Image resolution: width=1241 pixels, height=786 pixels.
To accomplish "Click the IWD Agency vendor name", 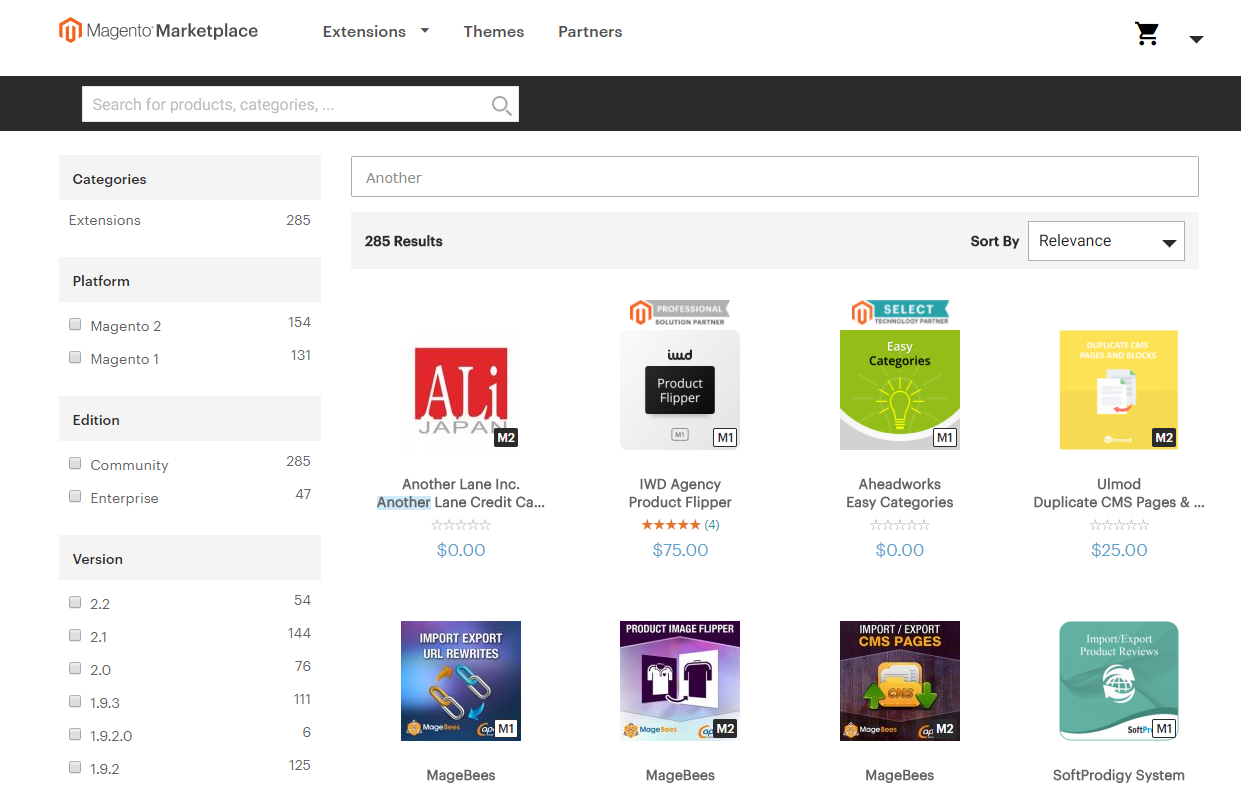I will tap(680, 484).
